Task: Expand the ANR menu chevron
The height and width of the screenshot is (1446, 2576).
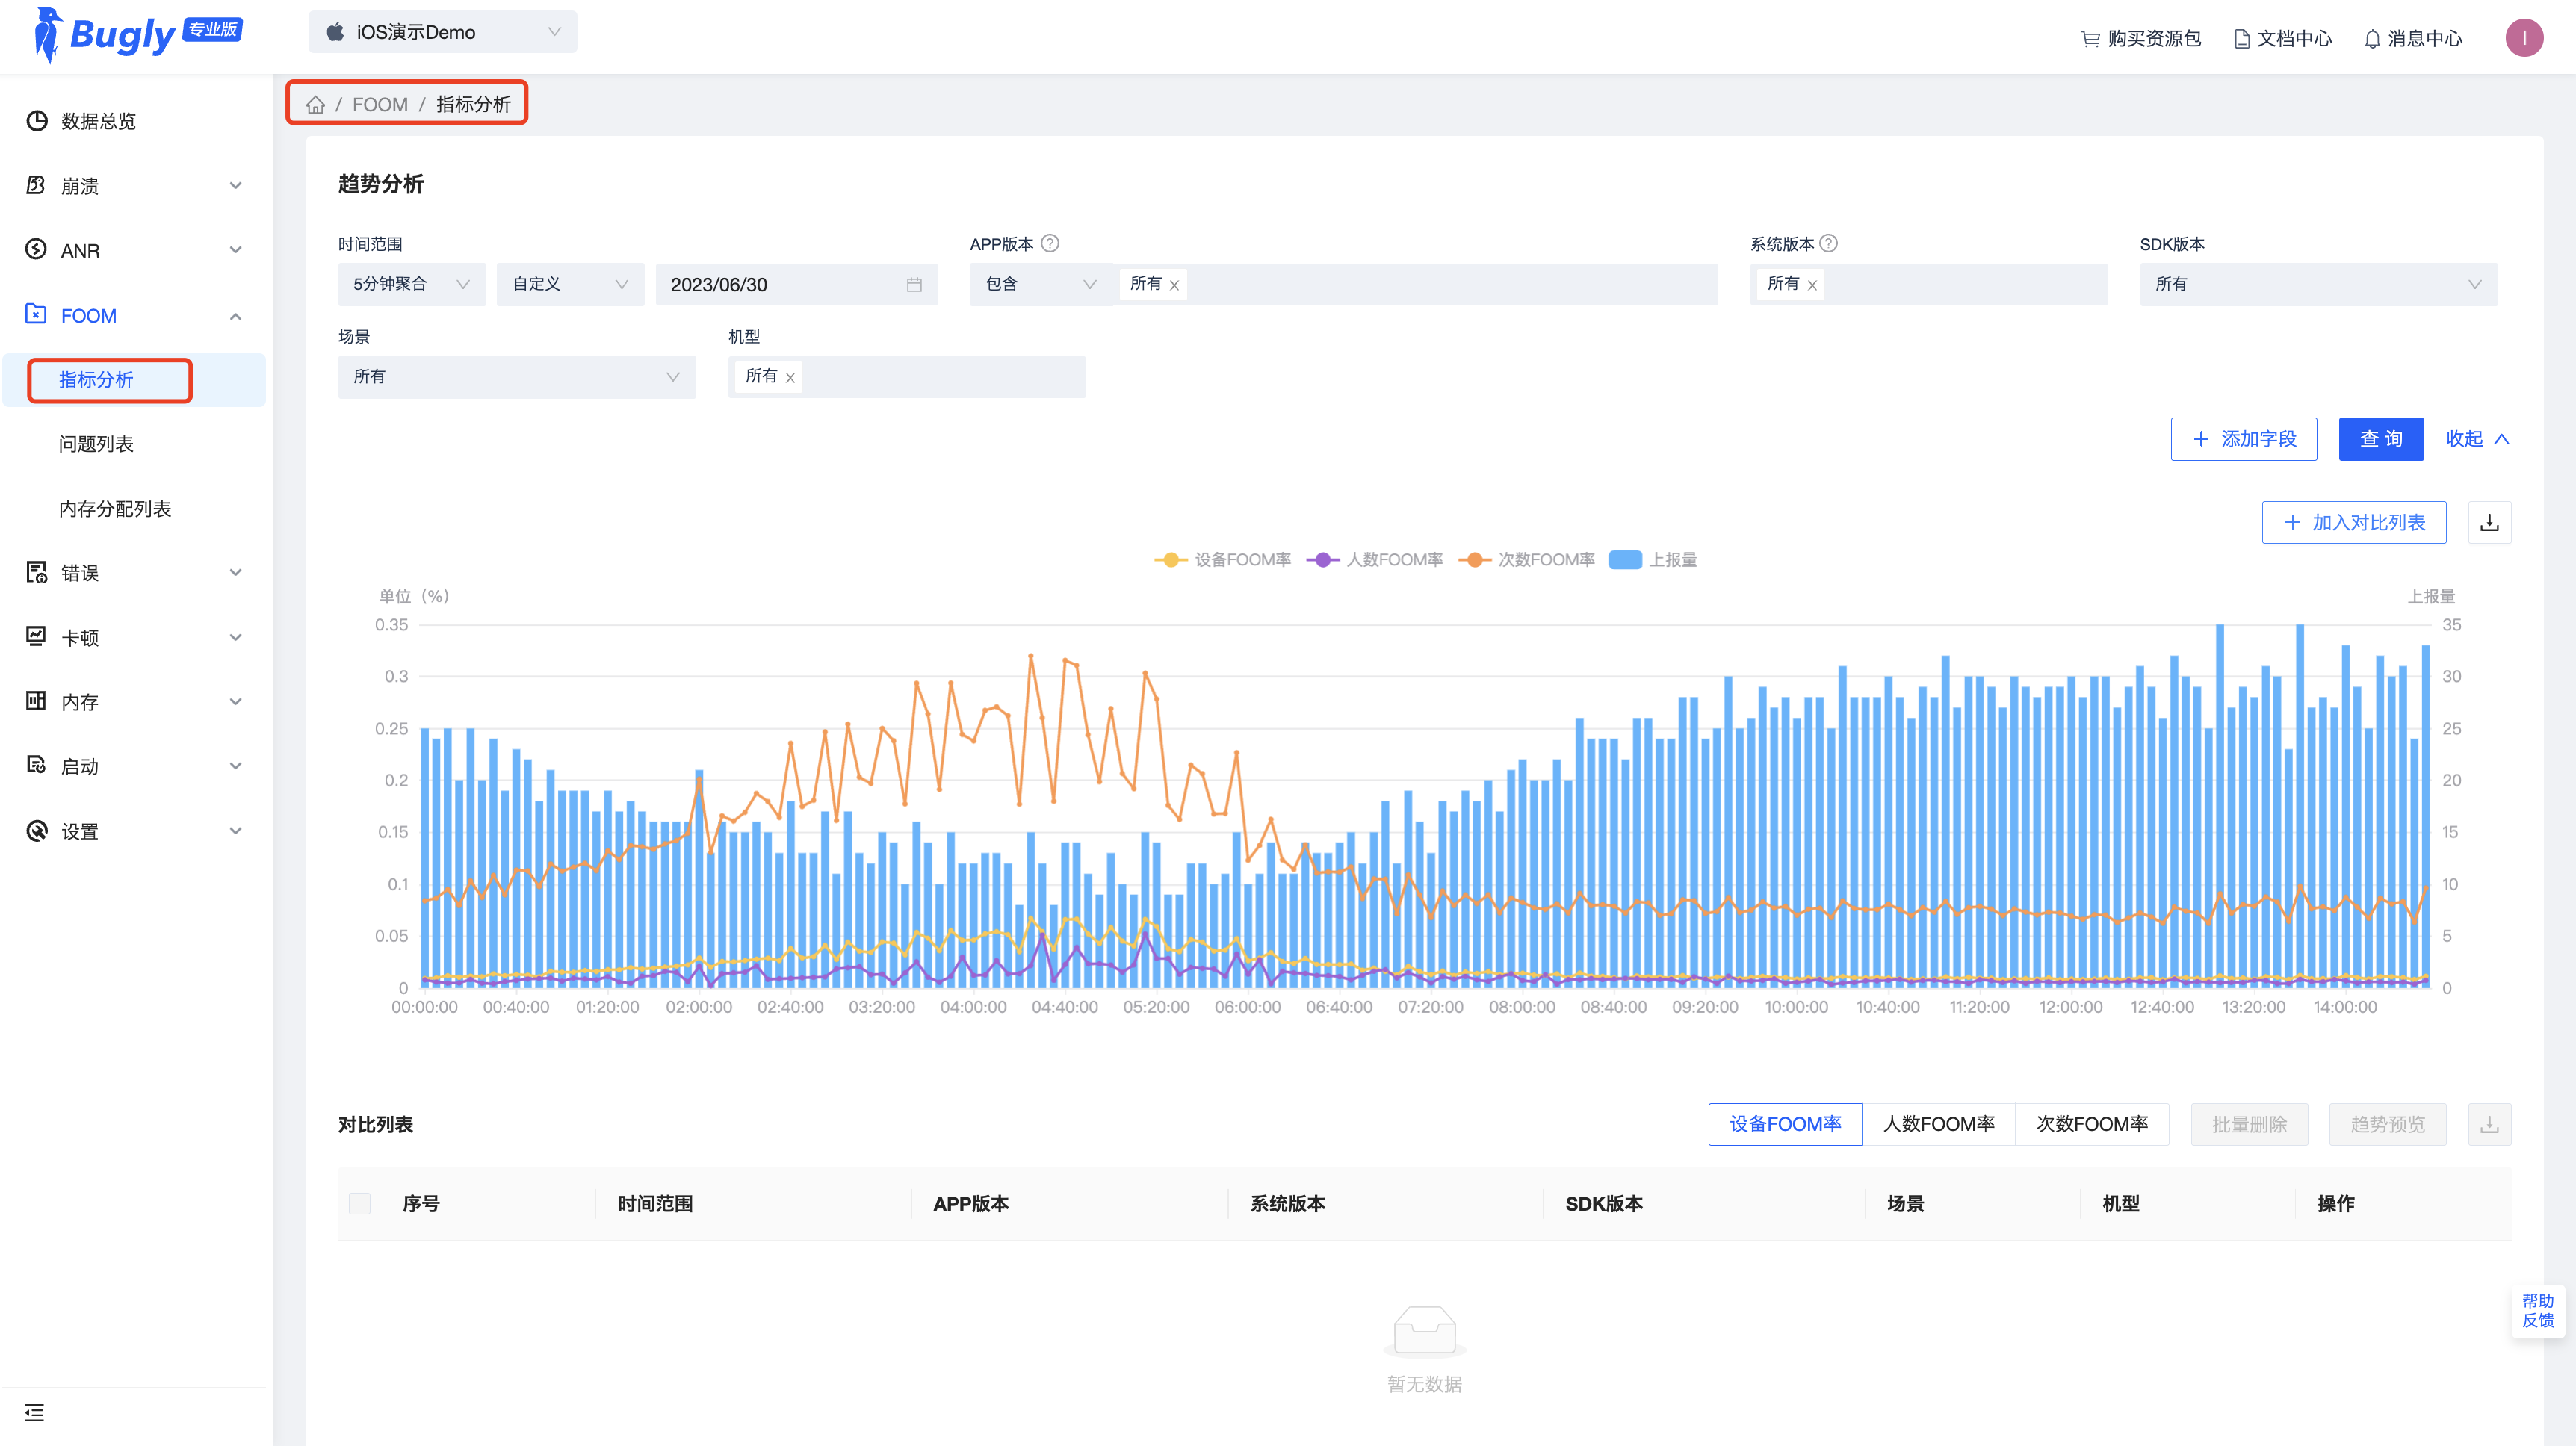Action: point(236,250)
